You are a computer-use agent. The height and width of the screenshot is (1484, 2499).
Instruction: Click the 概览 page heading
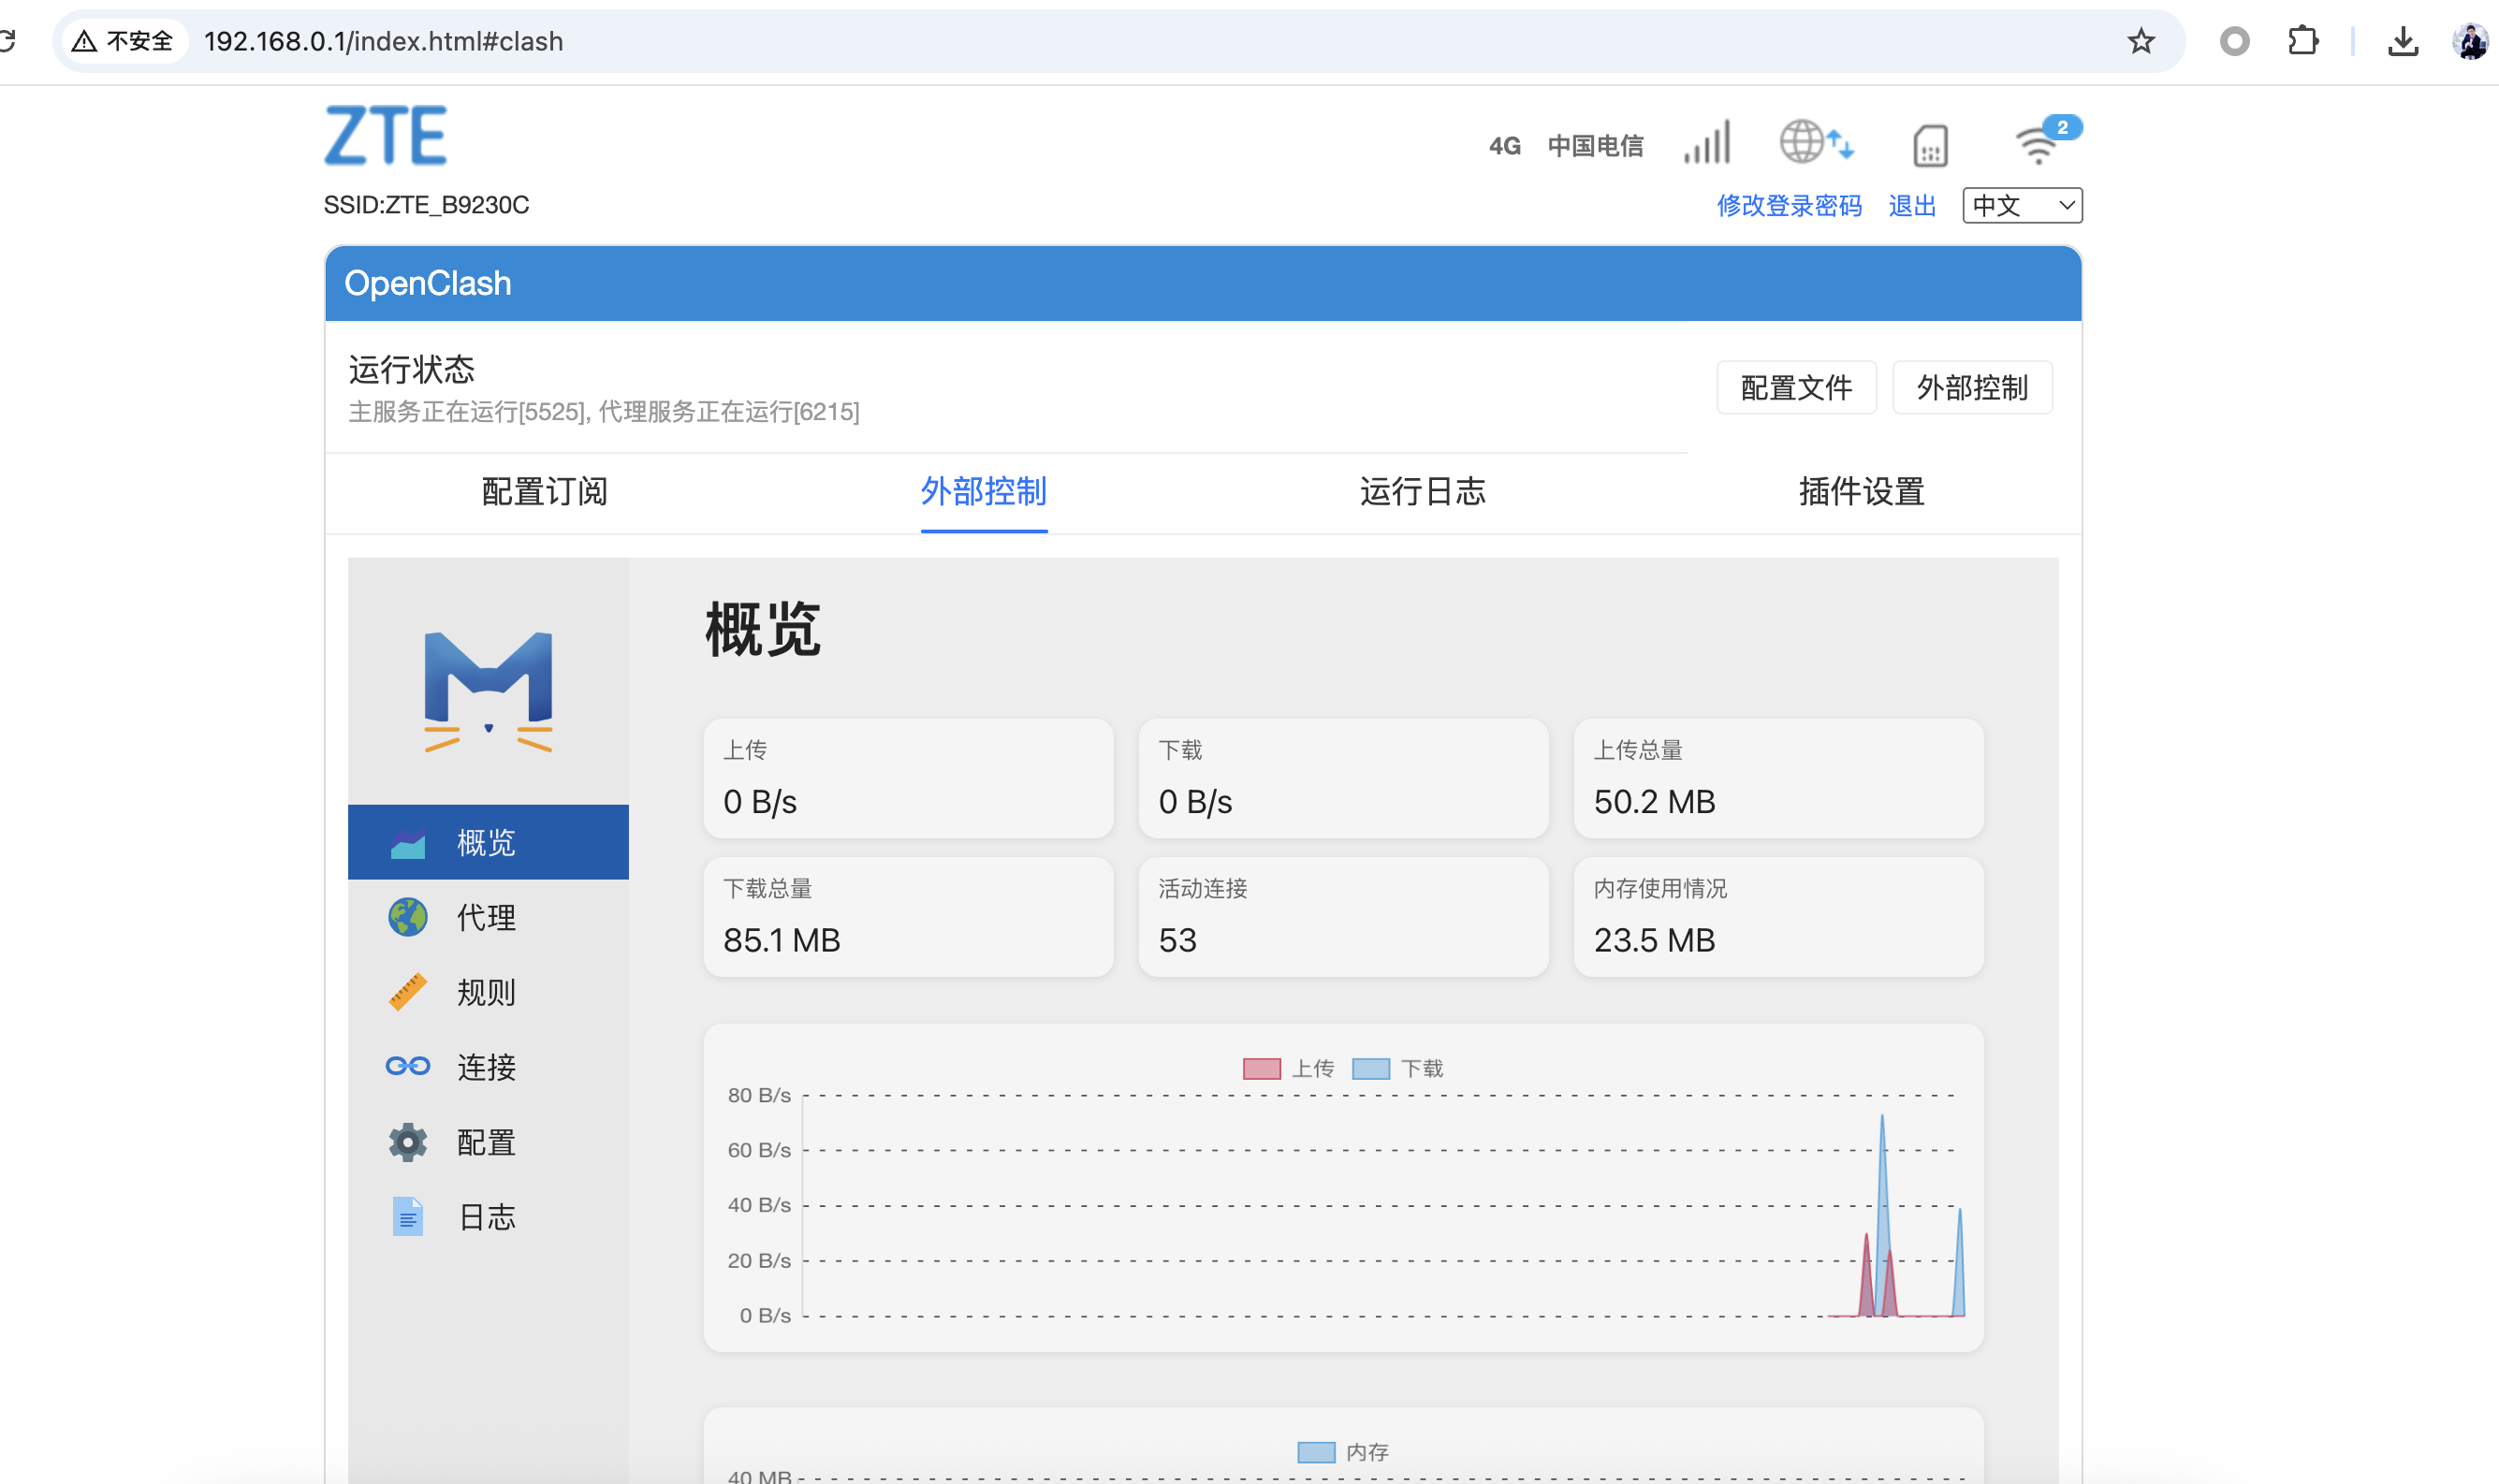point(763,630)
